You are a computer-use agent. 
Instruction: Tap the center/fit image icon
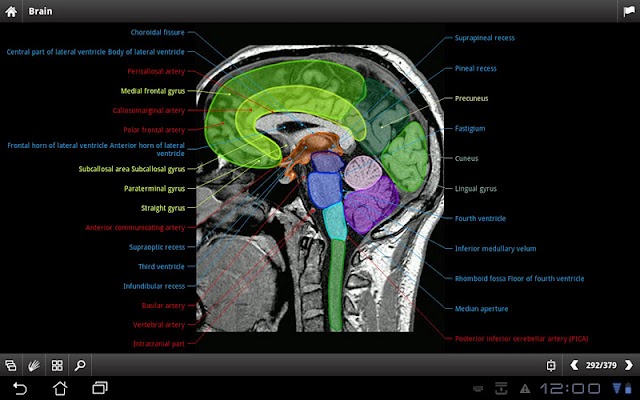(x=551, y=365)
